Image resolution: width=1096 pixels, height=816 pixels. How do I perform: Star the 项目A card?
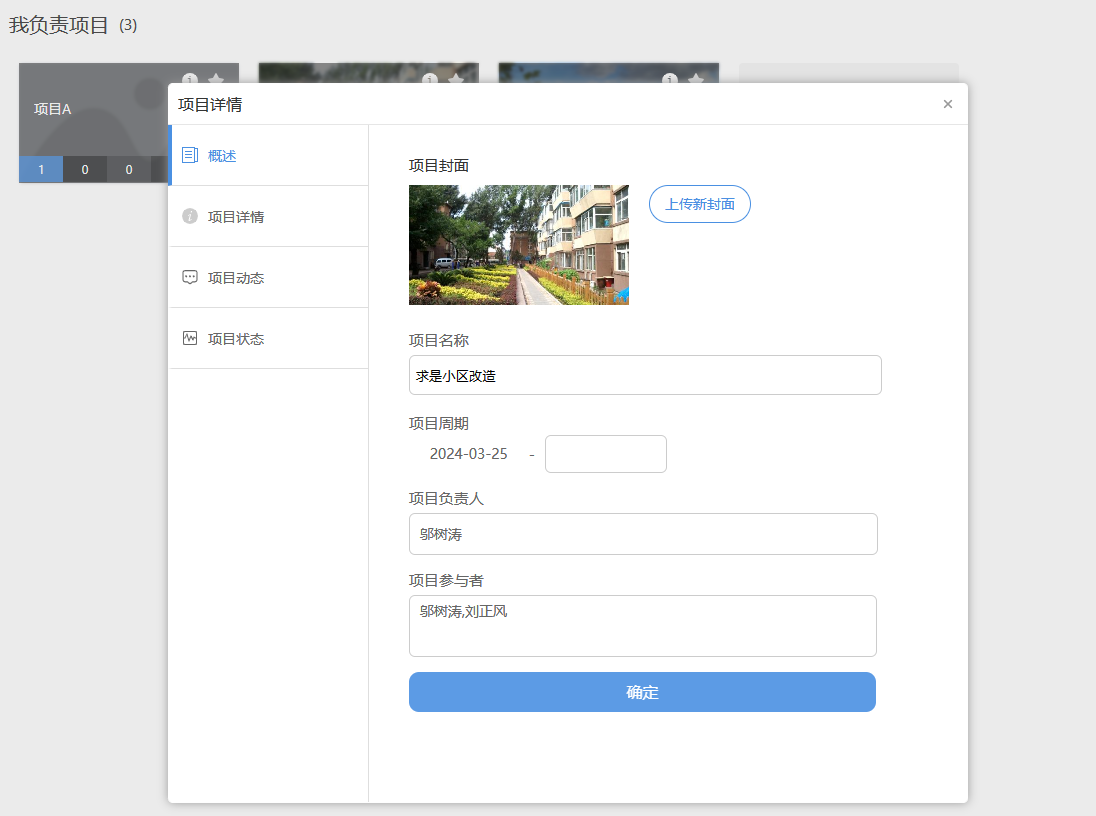216,80
